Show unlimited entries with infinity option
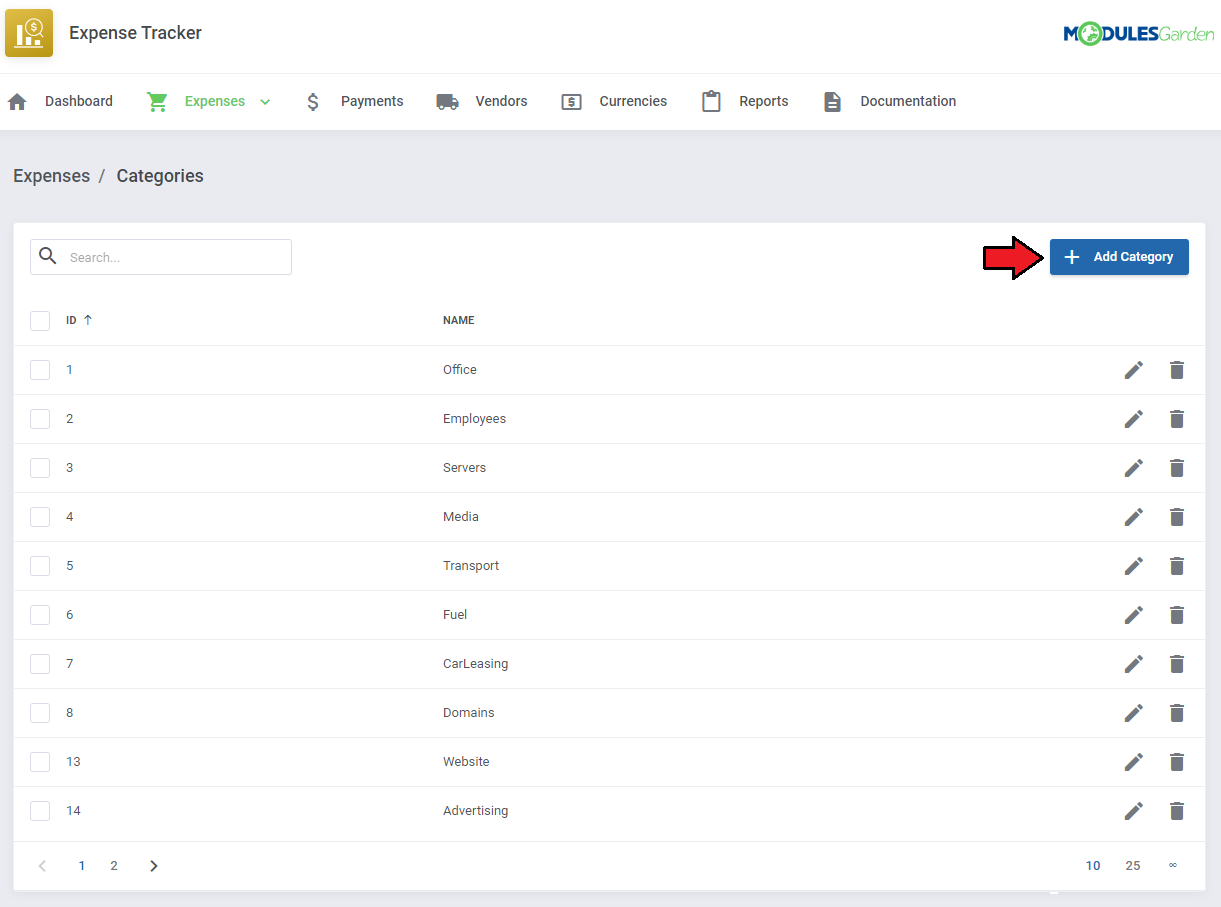The width and height of the screenshot is (1221, 907). click(x=1173, y=865)
